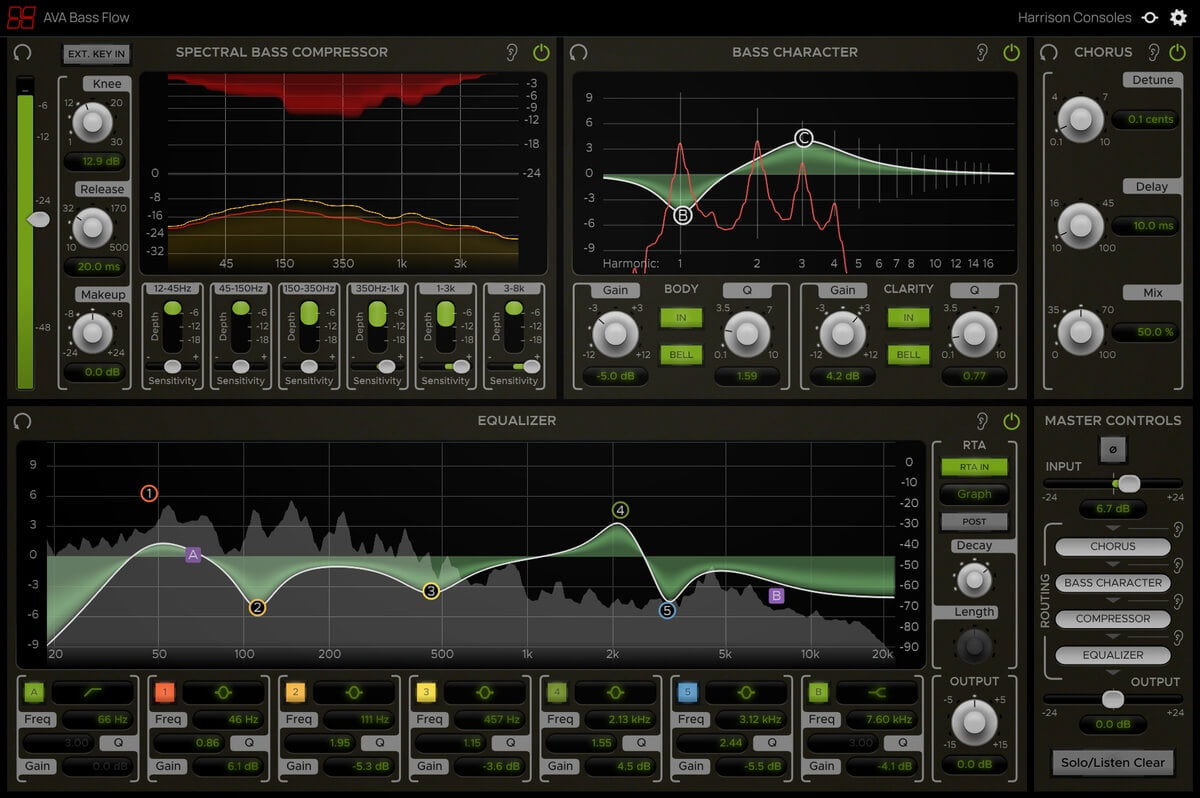Image resolution: width=1200 pixels, height=798 pixels.
Task: Open the settings gear in top bar
Action: point(1178,17)
